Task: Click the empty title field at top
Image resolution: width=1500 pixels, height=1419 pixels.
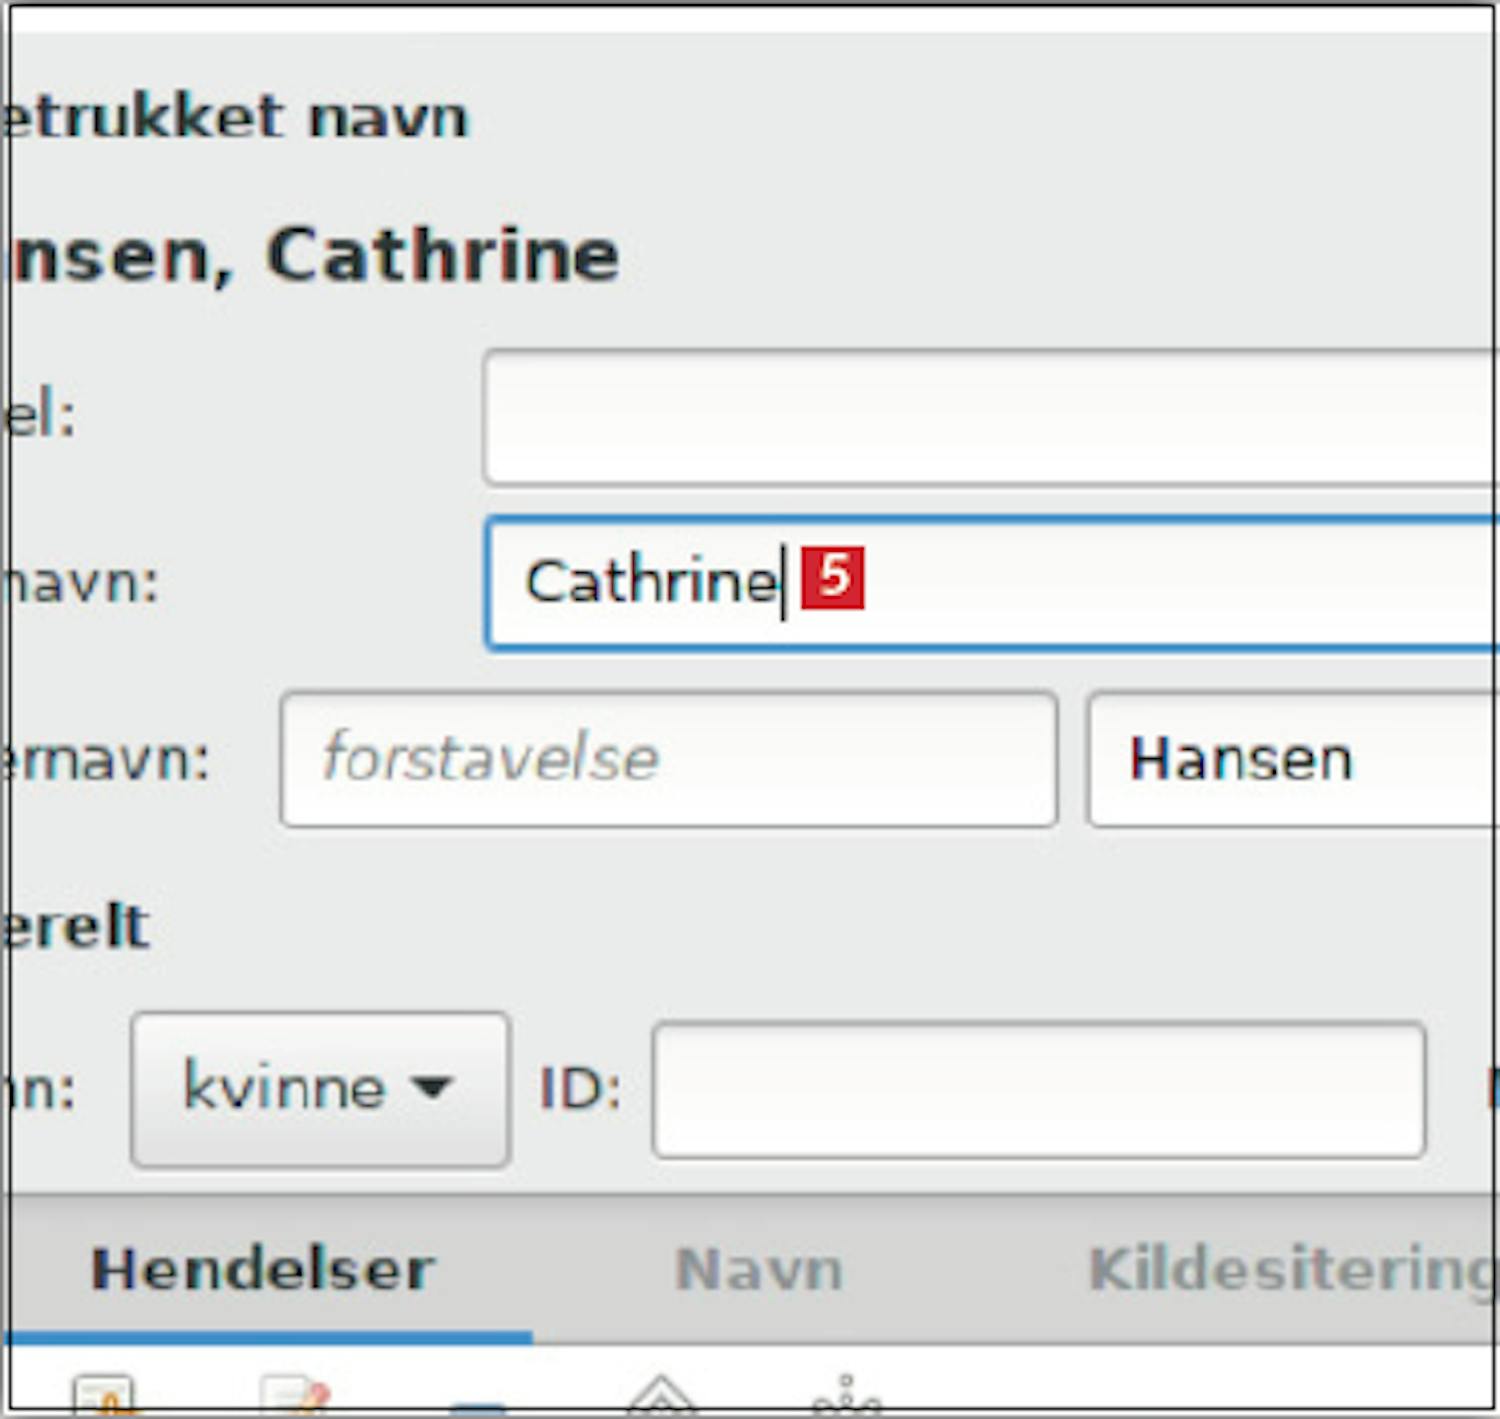Action: [990, 417]
